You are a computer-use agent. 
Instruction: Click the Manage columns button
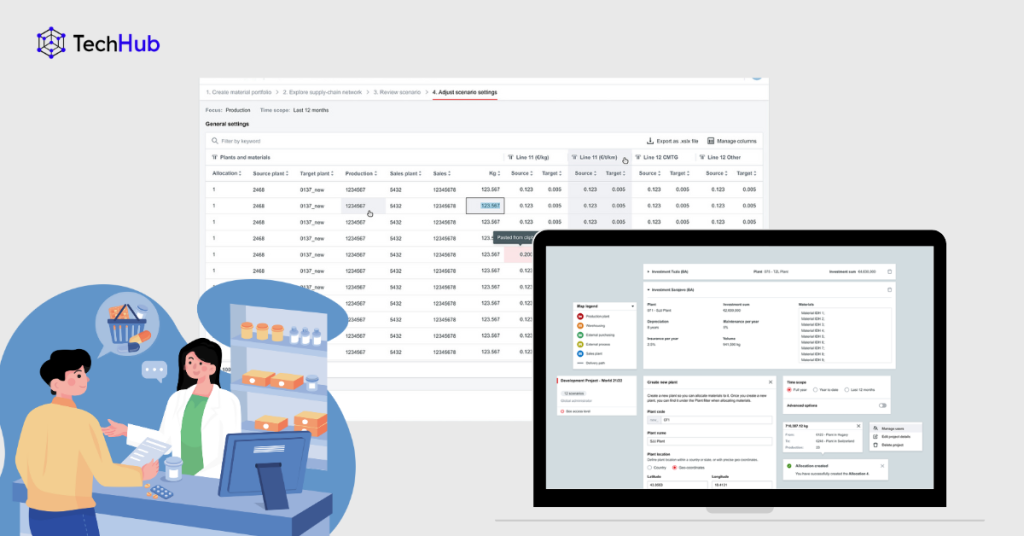731,140
